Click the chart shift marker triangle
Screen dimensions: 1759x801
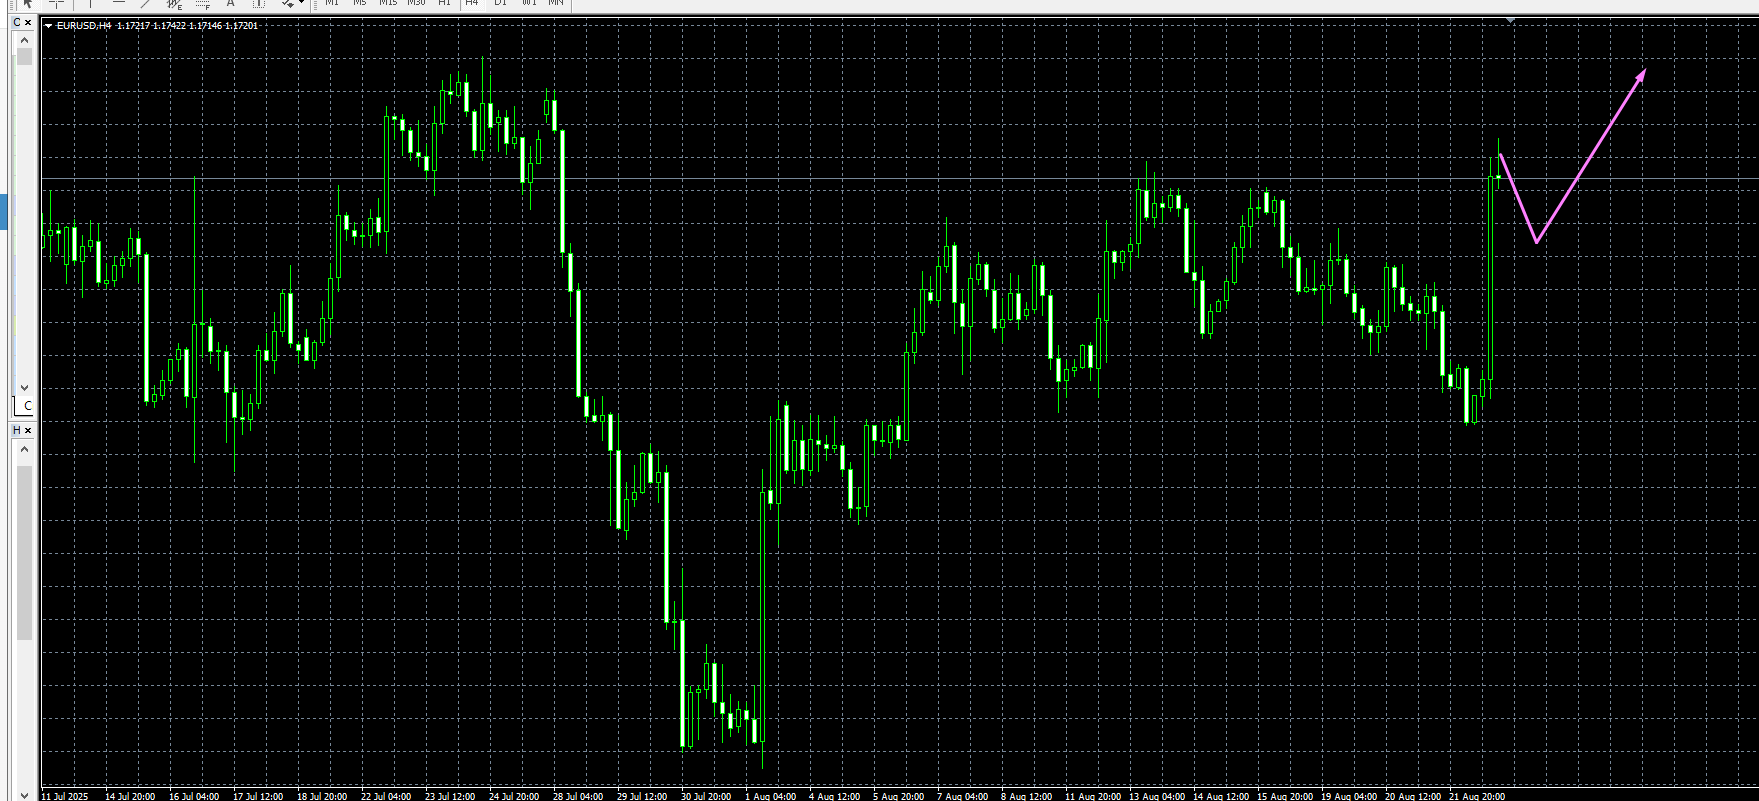pyautogui.click(x=1510, y=20)
